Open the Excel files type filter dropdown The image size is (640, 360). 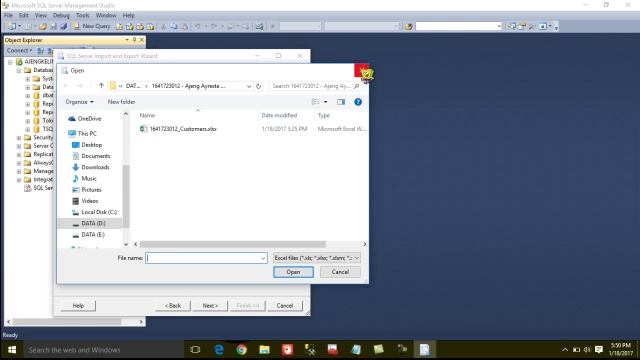coord(317,258)
